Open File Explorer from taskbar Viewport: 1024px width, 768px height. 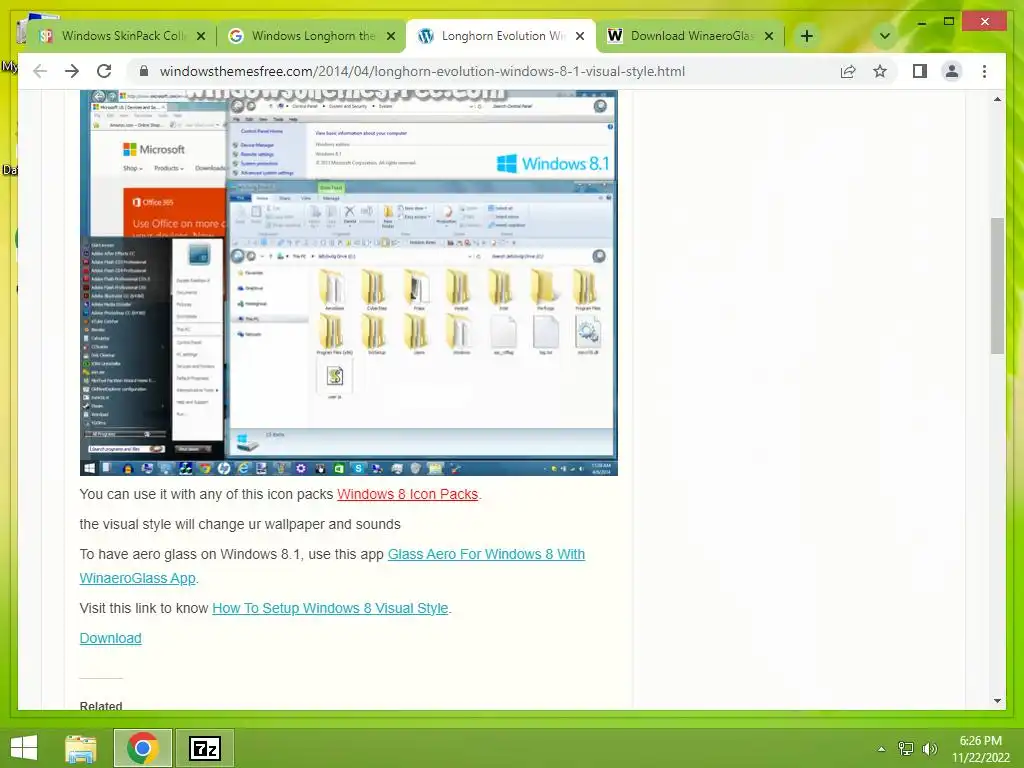[81, 748]
